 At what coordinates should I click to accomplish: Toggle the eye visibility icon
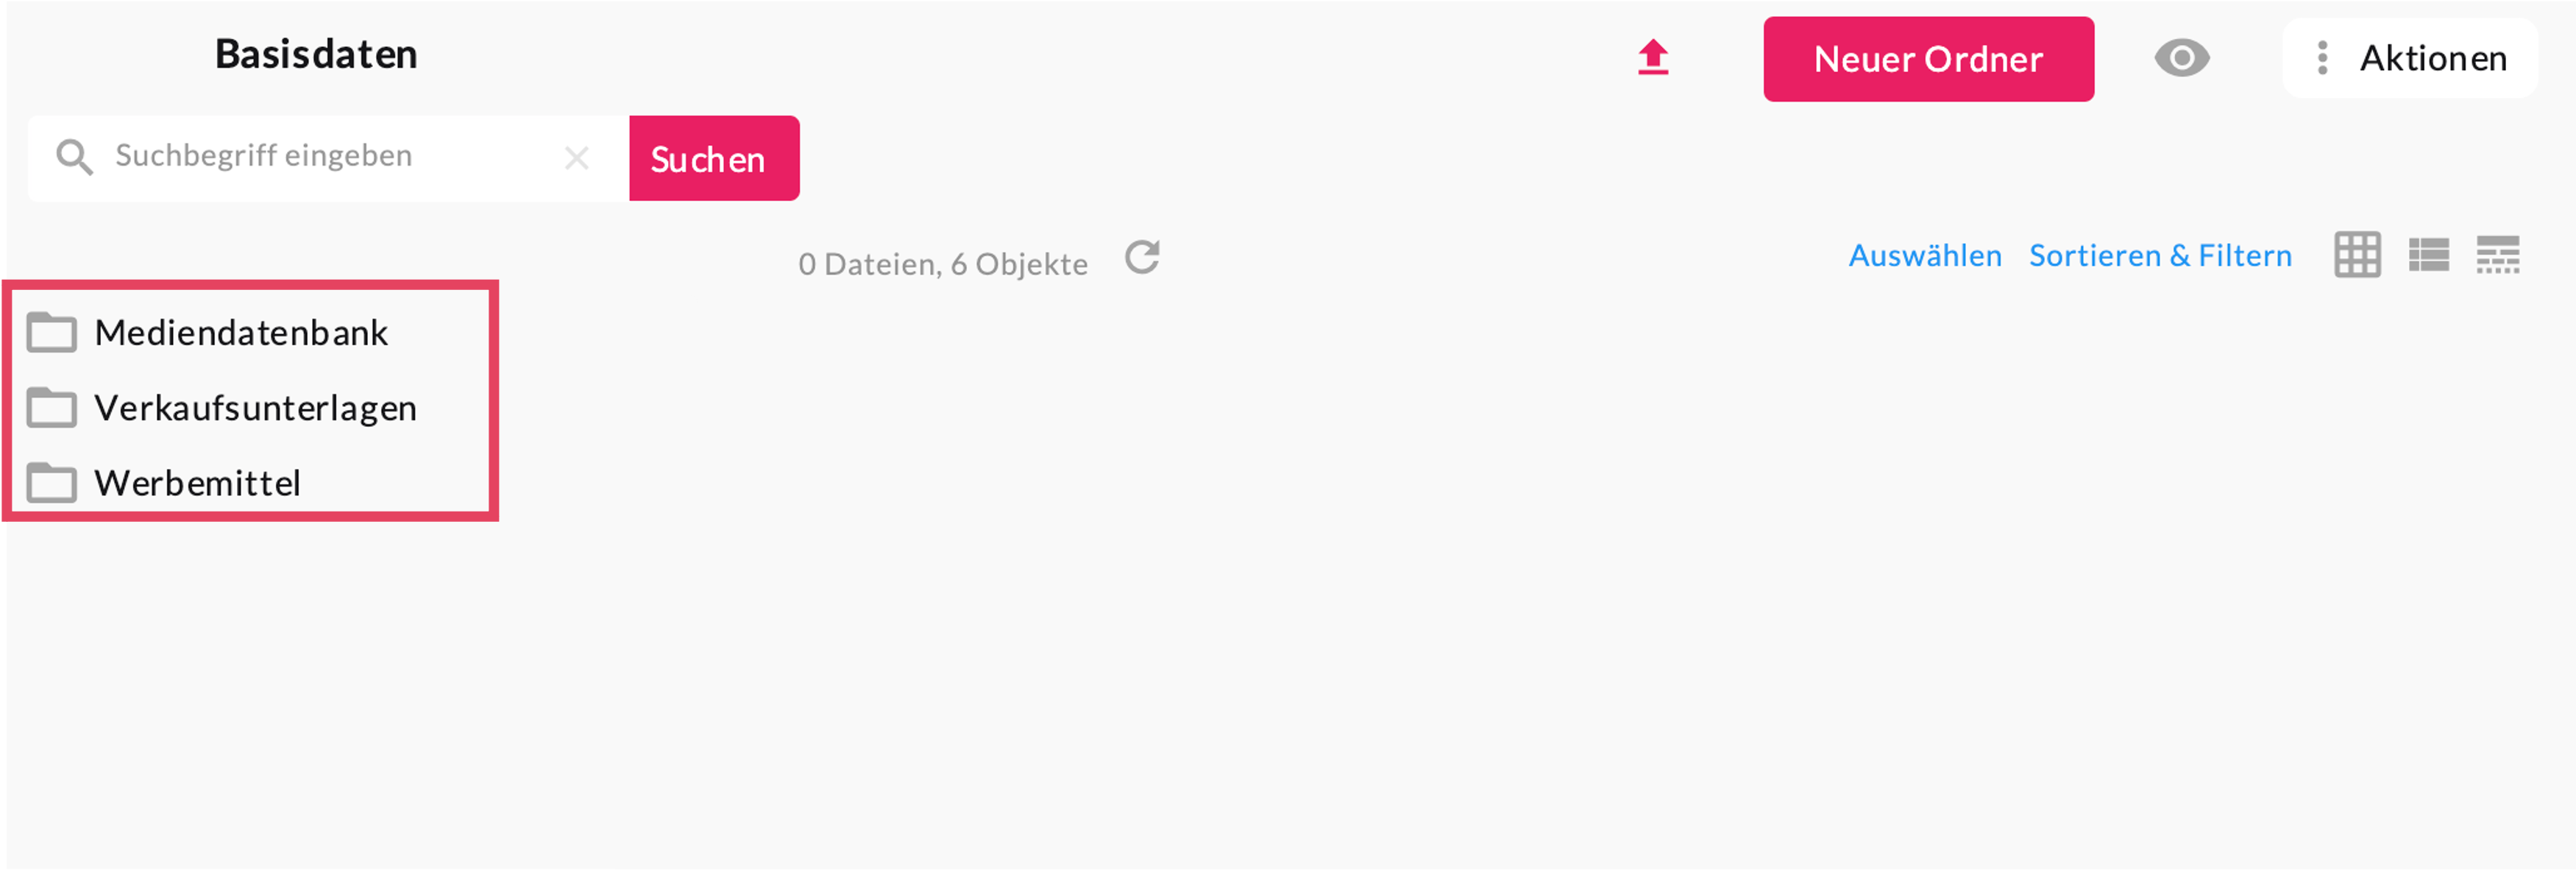2181,58
